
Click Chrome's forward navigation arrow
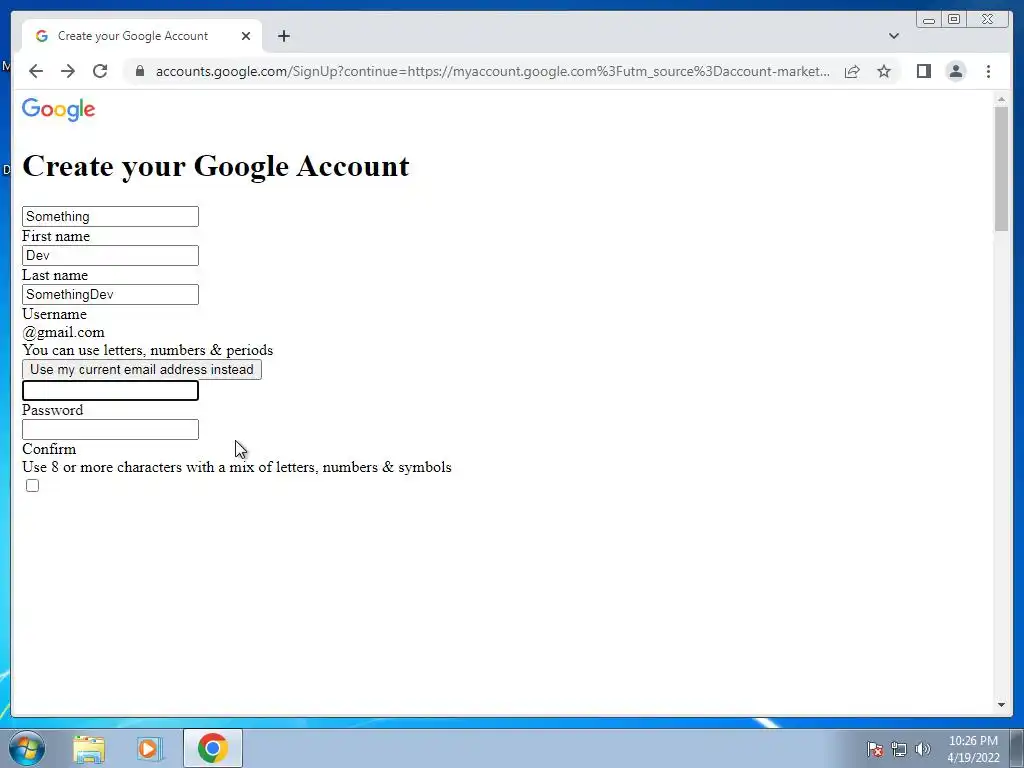(x=68, y=71)
